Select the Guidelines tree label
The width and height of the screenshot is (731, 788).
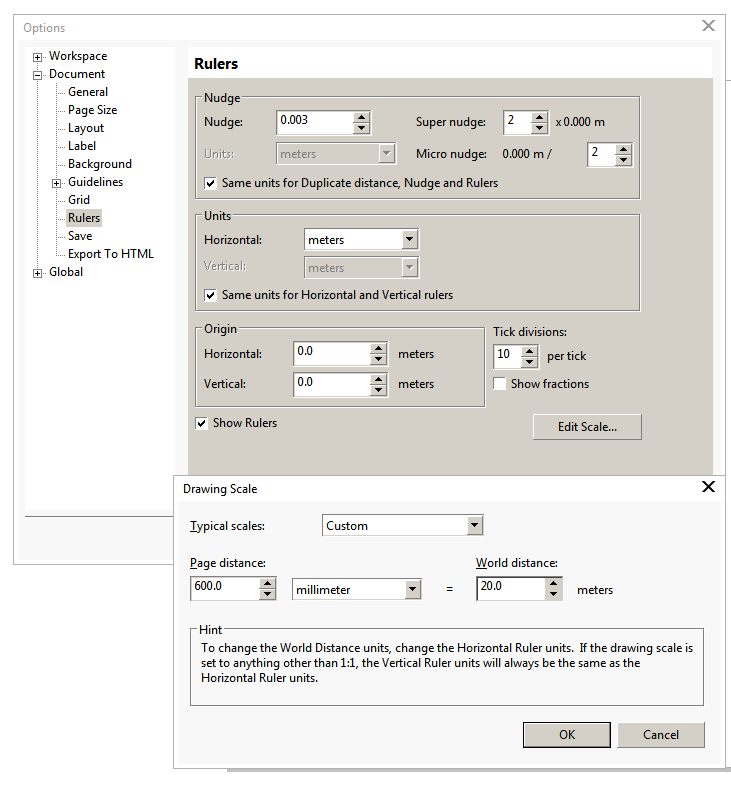95,182
